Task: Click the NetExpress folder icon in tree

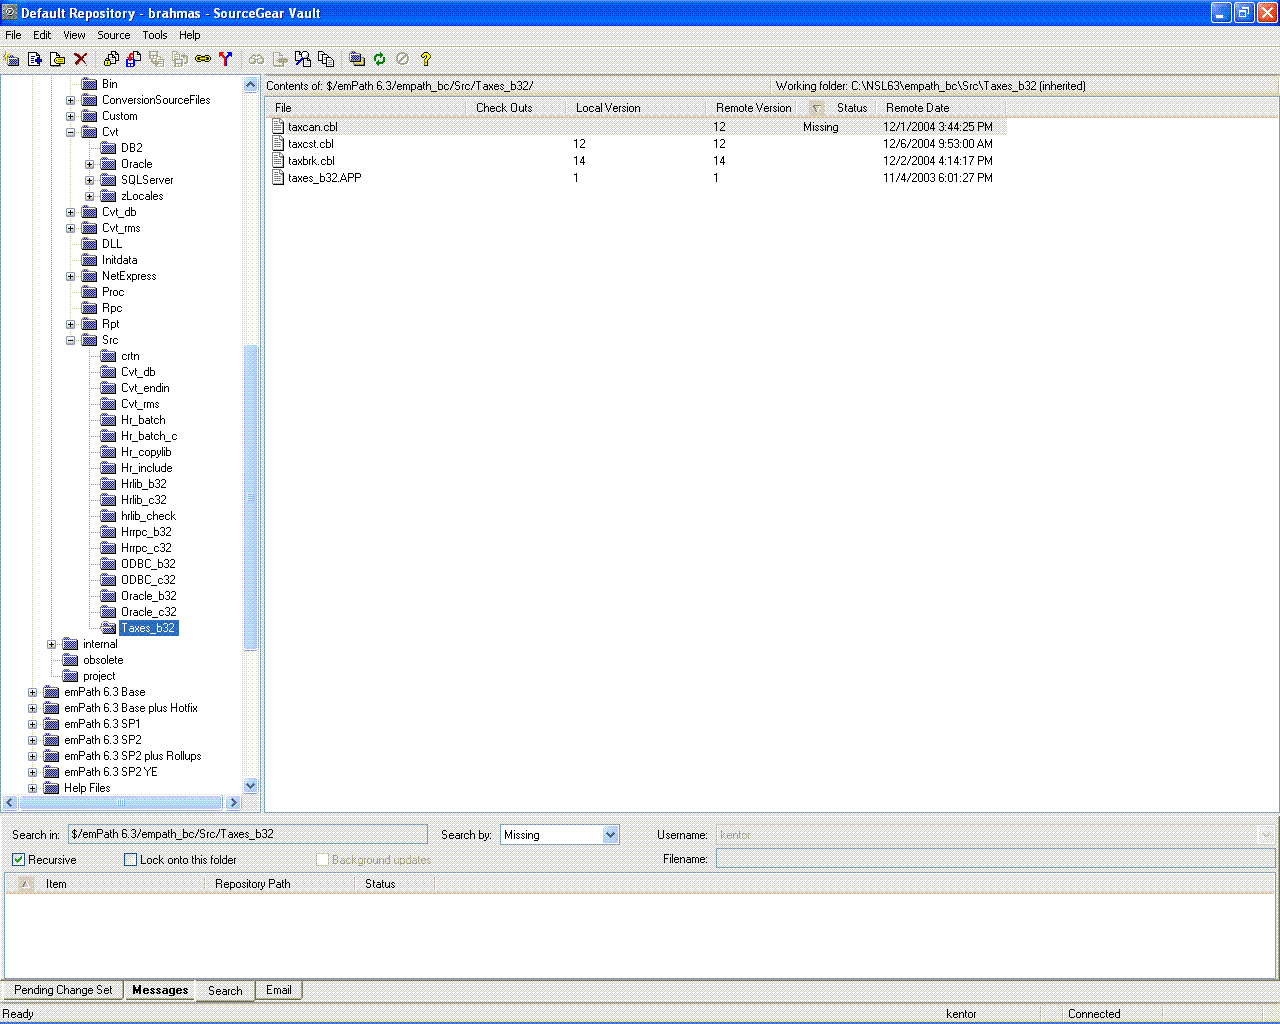Action: click(x=89, y=276)
